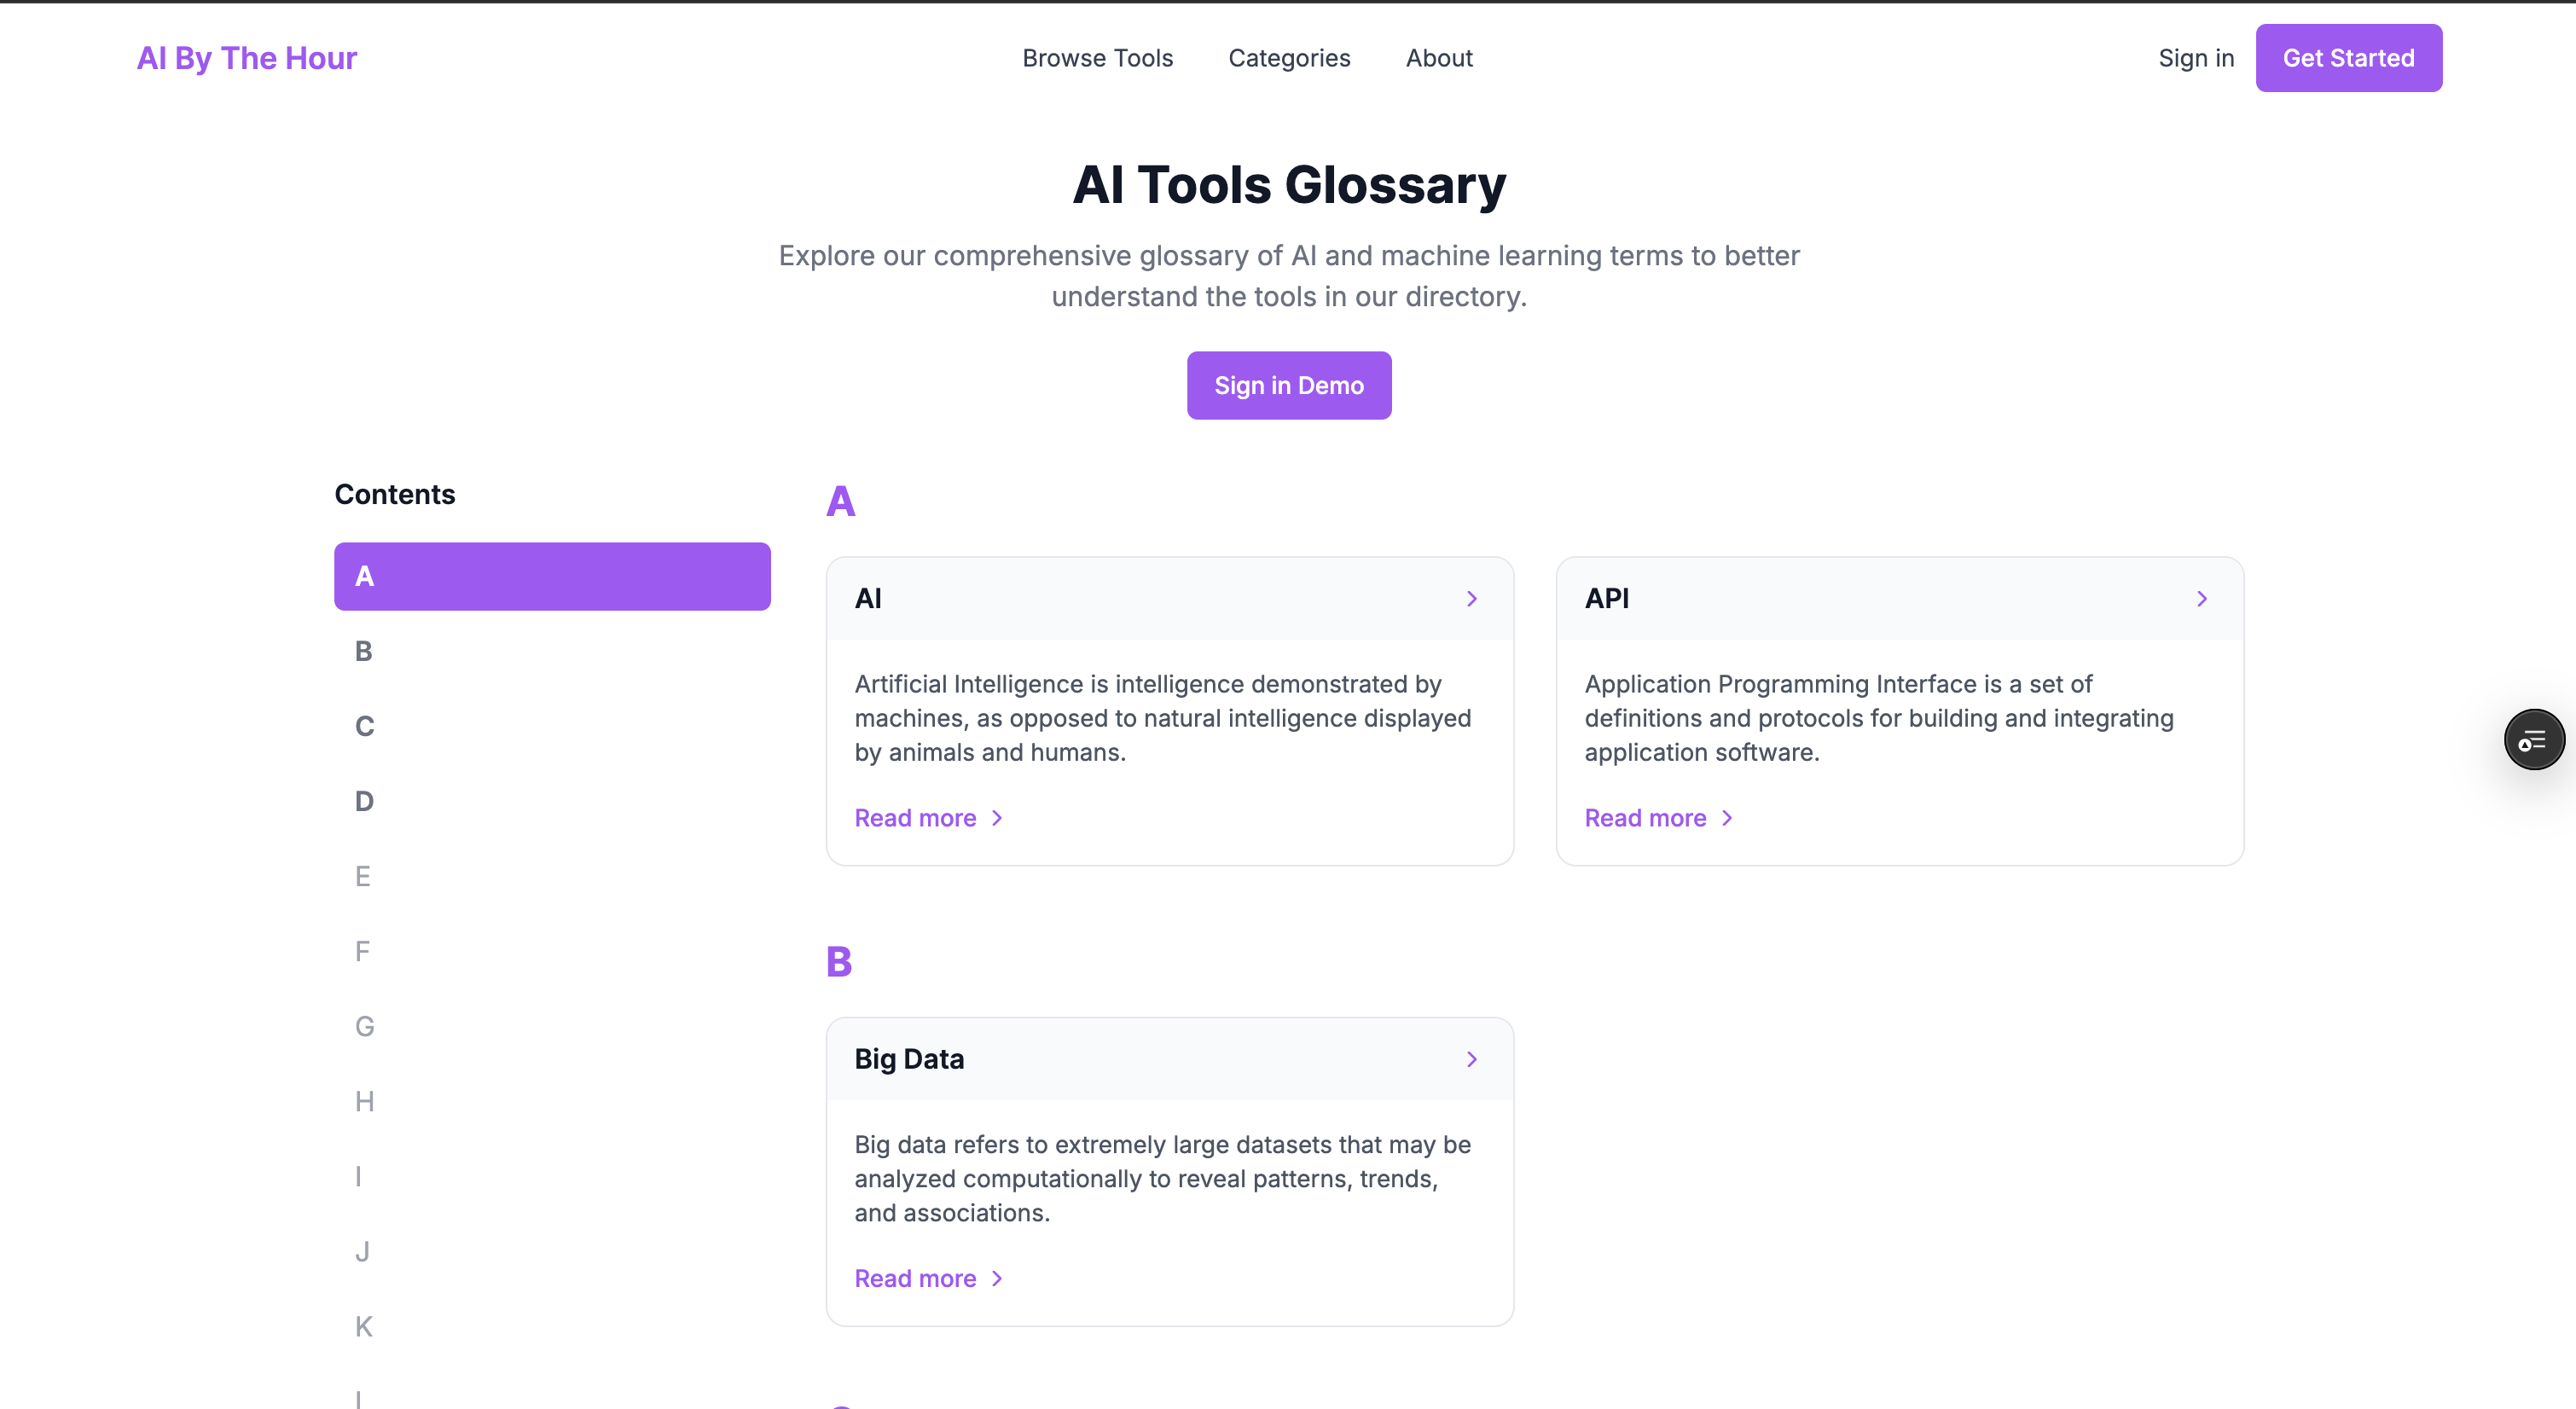This screenshot has height=1409, width=2576.
Task: Open the Categories navigation item
Action: click(x=1289, y=58)
